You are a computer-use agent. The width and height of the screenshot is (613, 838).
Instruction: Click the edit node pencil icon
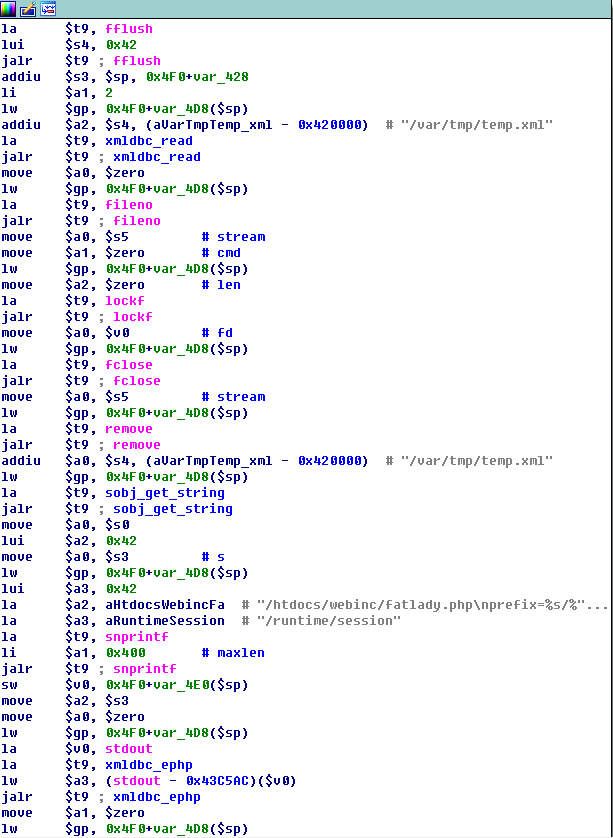pyautogui.click(x=28, y=9)
